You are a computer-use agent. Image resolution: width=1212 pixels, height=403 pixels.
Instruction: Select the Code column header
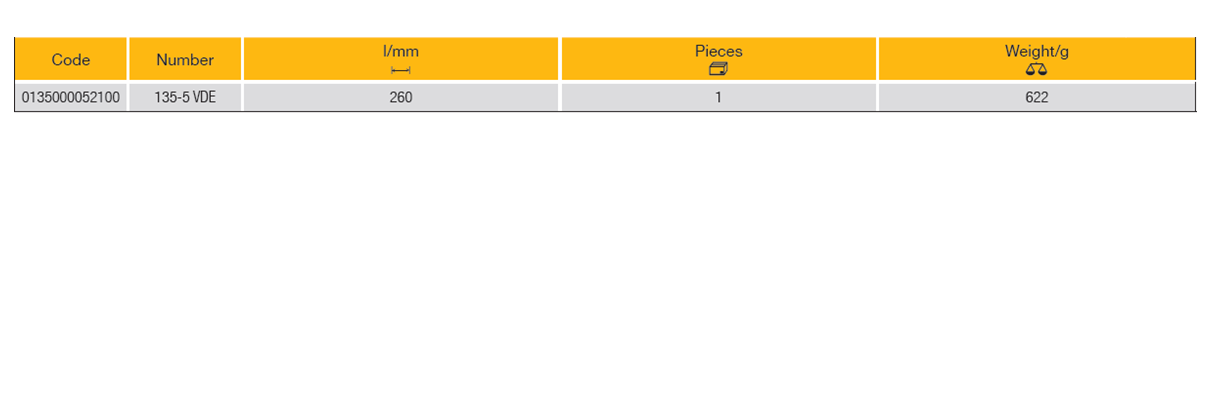point(71,60)
